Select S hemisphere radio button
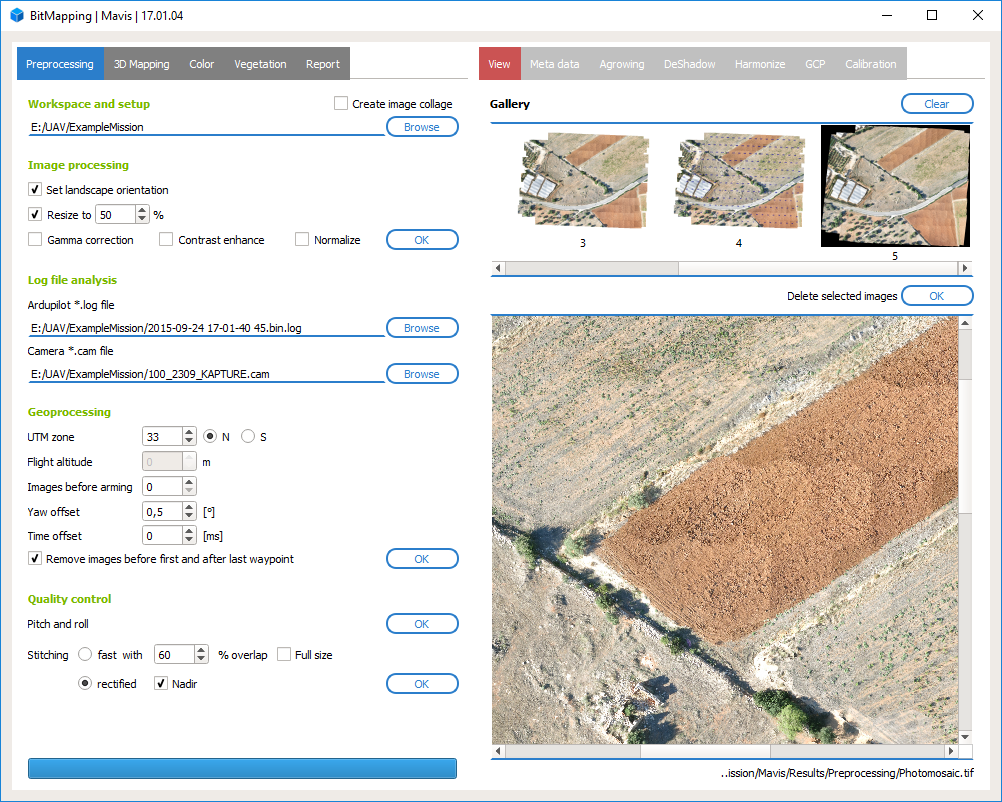Viewport: 1002px width, 802px height. point(248,437)
